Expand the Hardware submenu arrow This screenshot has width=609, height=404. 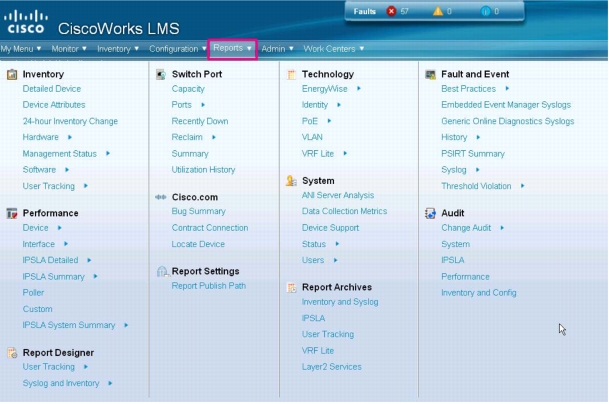tap(70, 137)
